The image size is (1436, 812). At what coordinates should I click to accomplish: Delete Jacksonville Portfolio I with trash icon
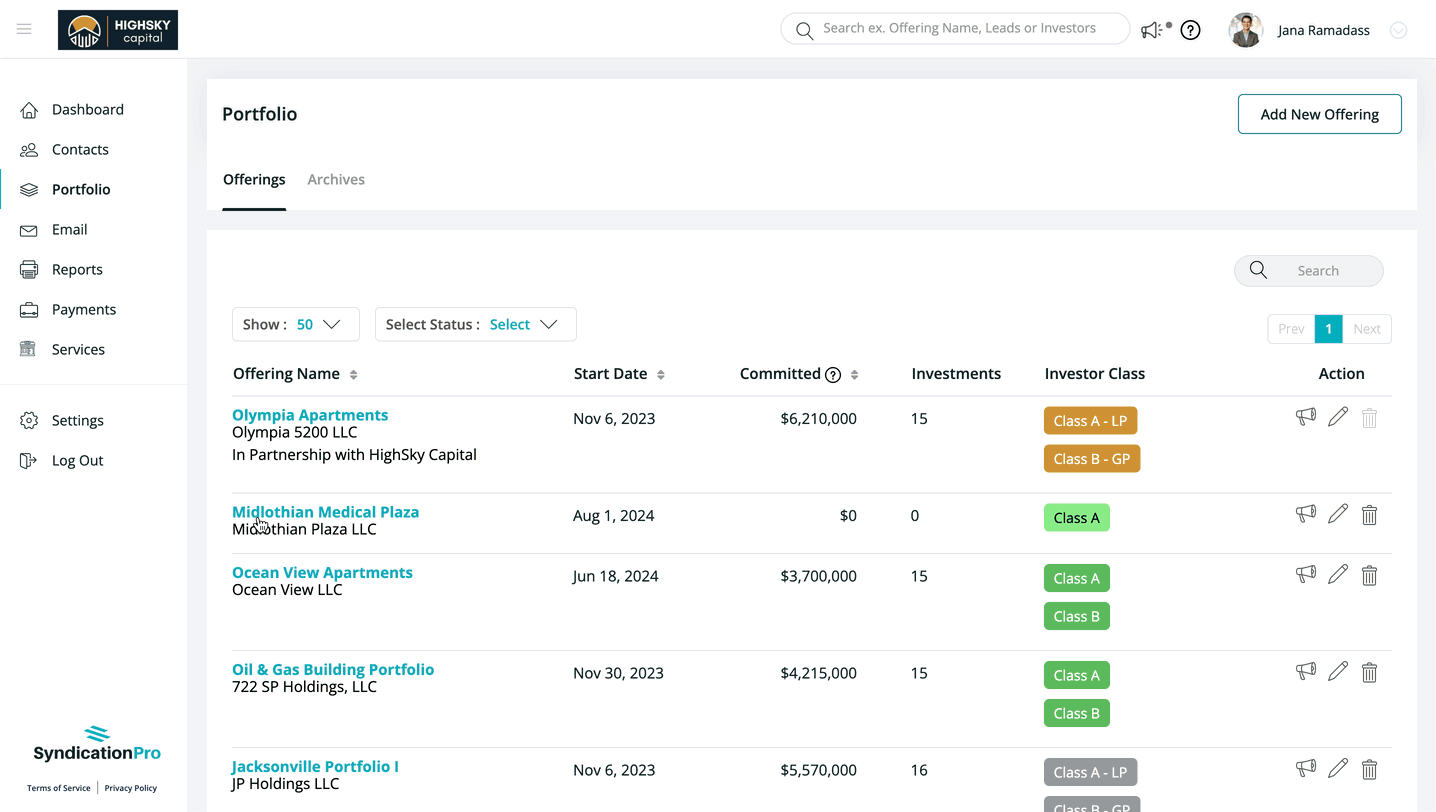coord(1370,769)
